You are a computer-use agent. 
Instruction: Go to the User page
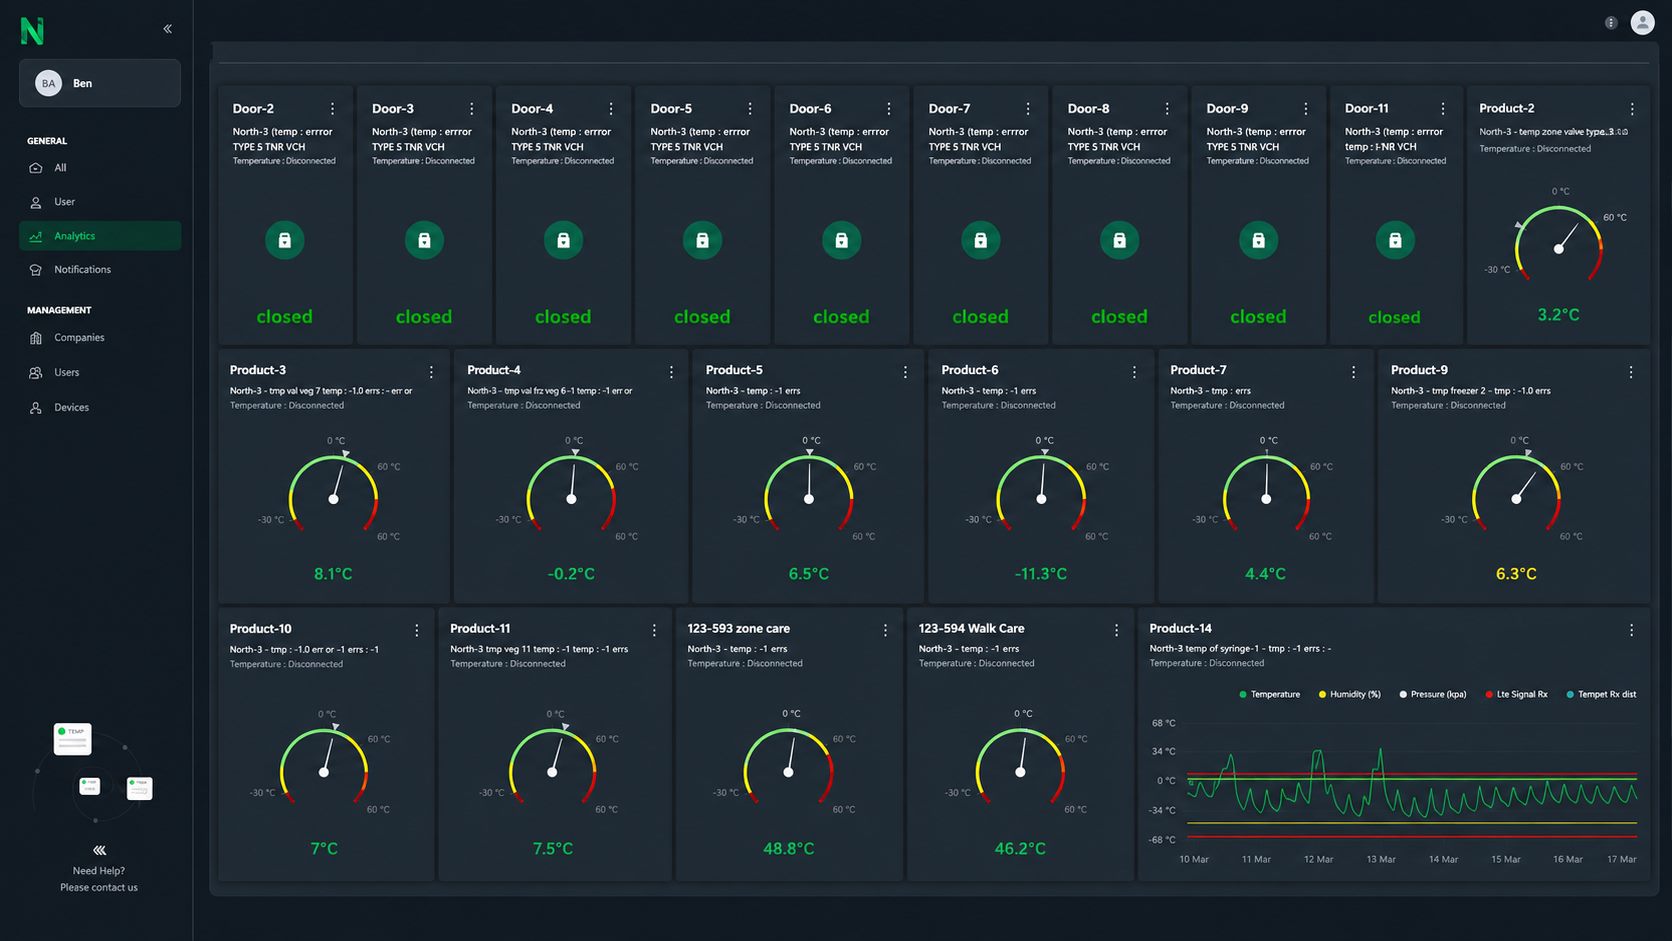click(100, 202)
